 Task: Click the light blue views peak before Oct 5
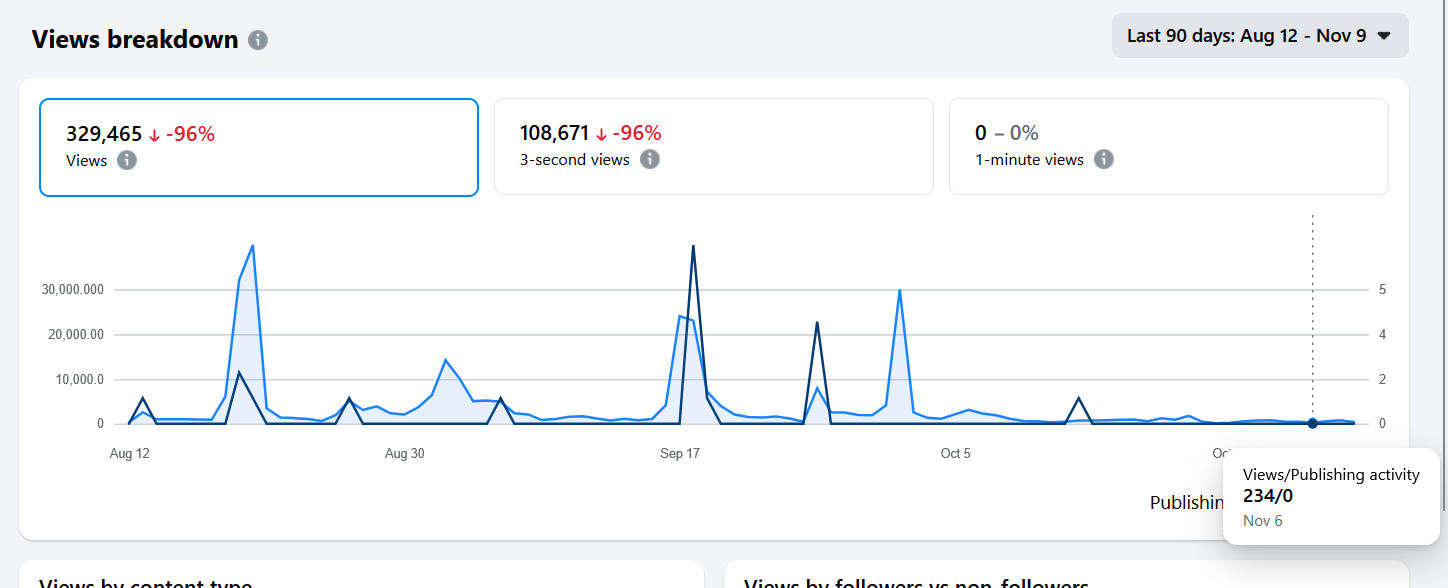coord(900,291)
